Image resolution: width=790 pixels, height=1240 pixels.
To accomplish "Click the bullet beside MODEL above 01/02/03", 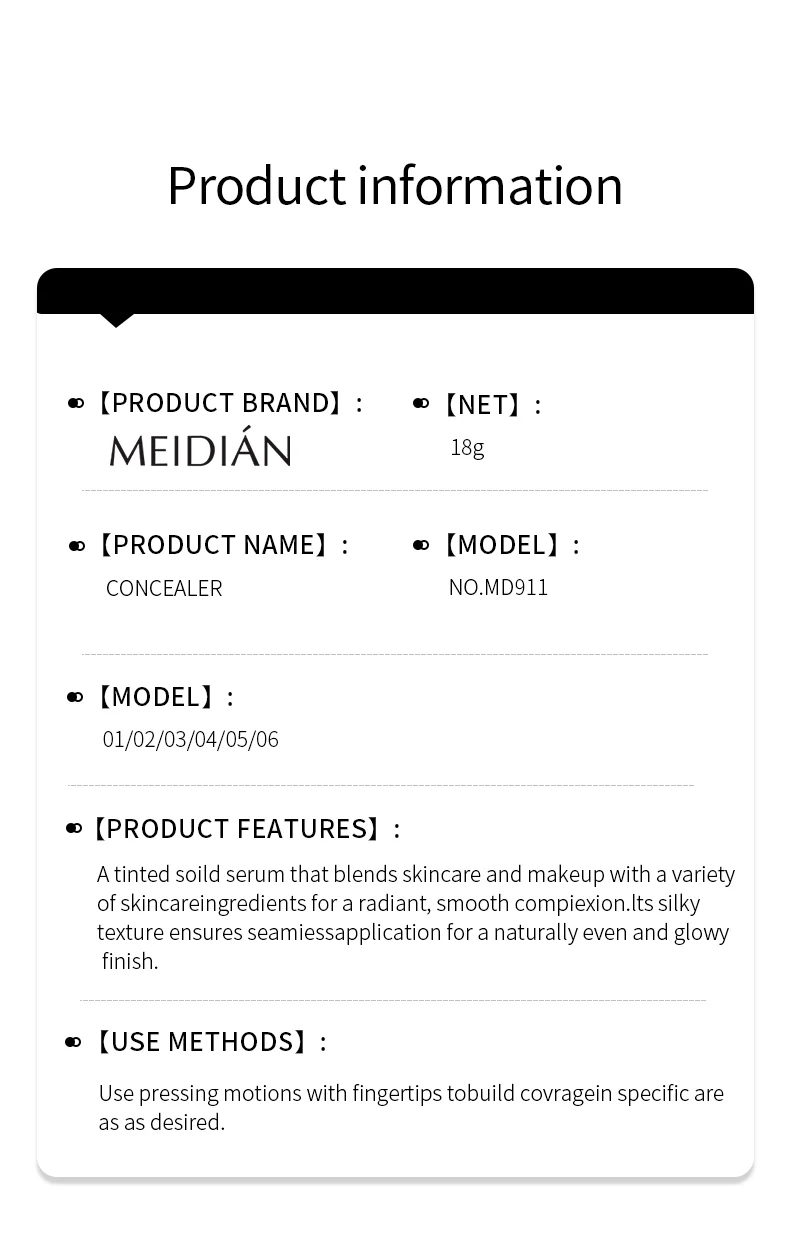I will 75,697.
